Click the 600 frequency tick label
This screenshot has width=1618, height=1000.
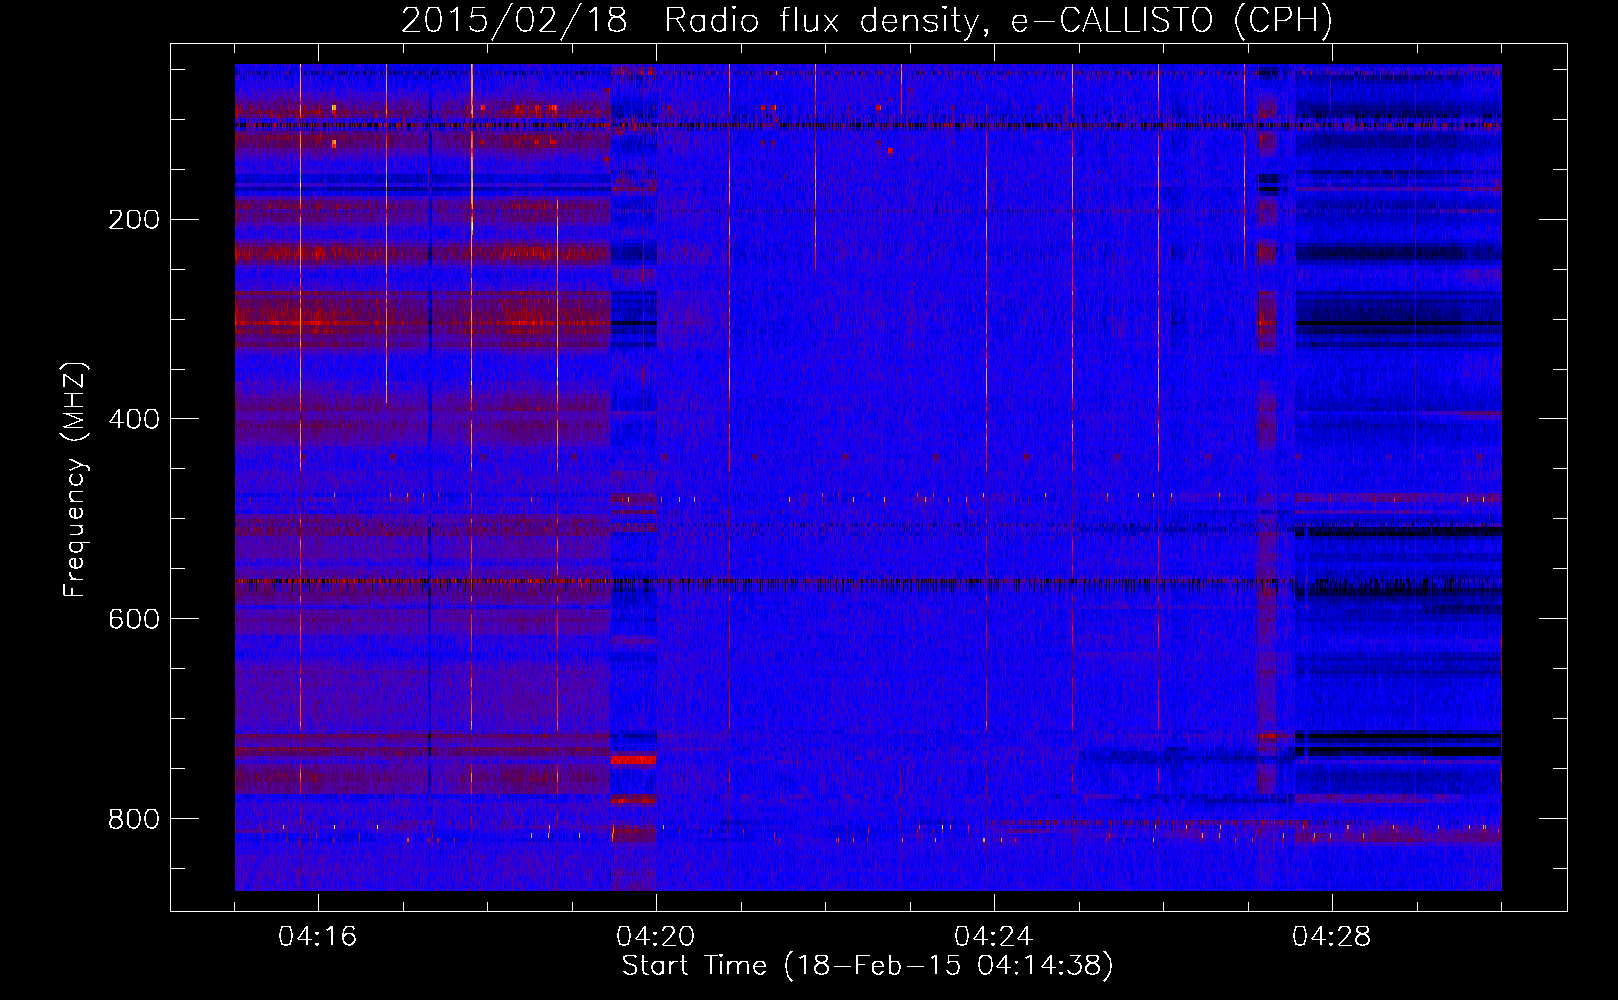coord(133,619)
